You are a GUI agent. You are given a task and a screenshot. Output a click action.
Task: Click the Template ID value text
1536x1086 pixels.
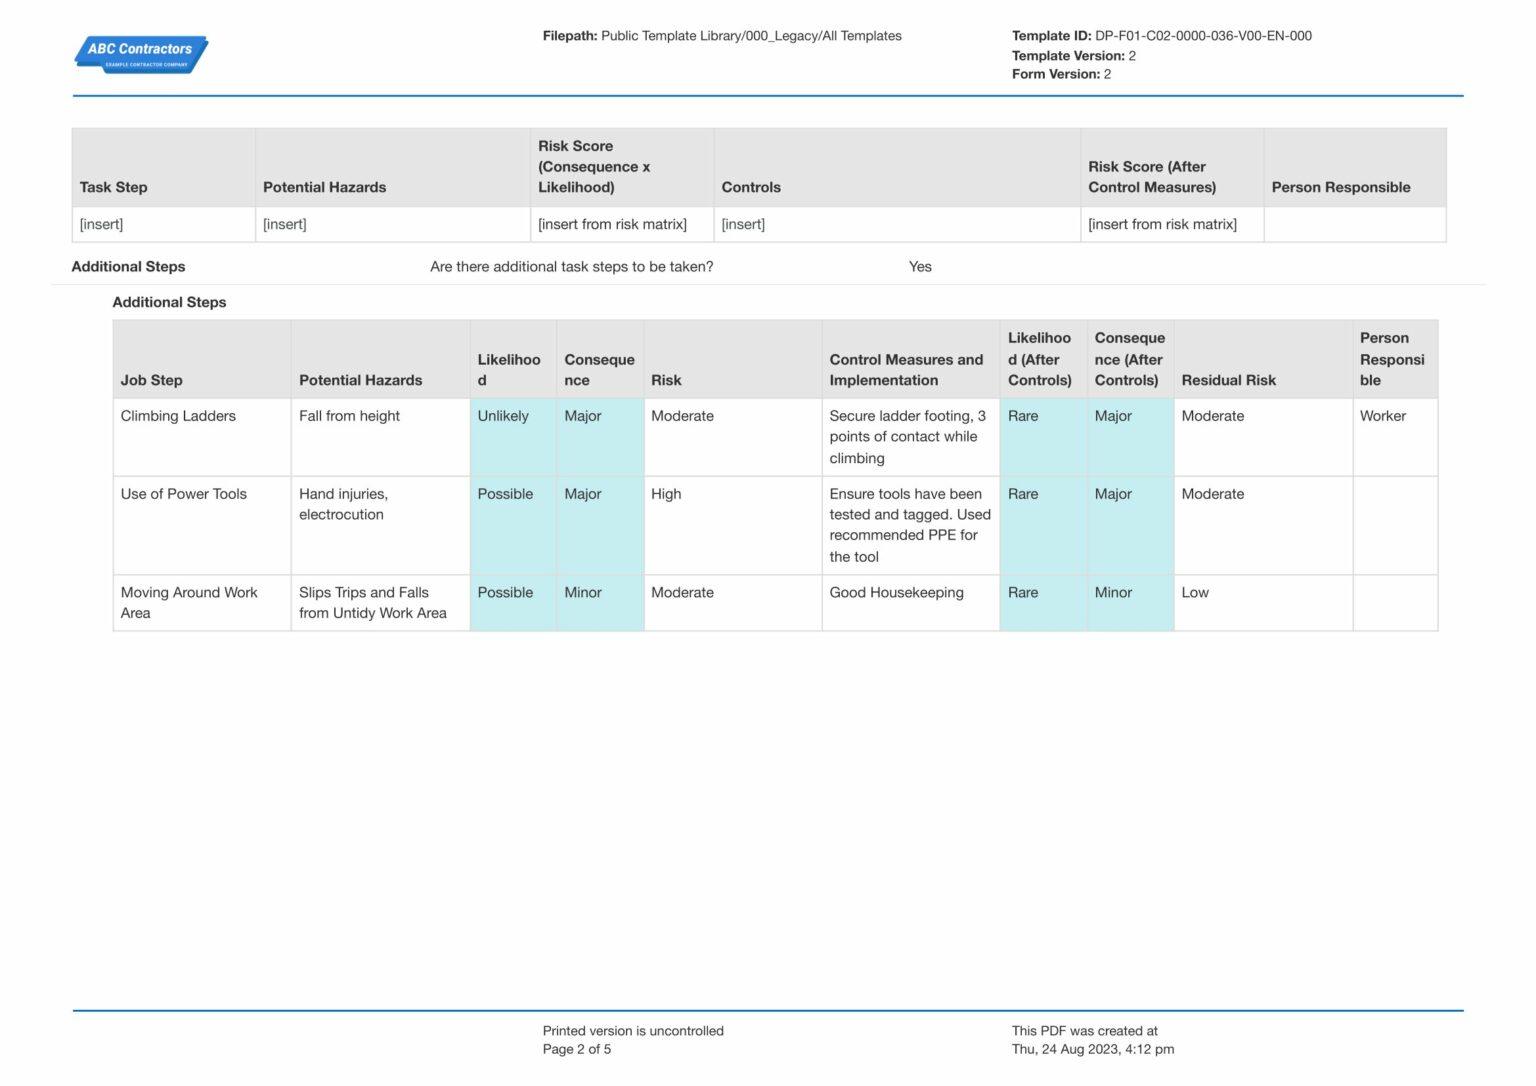tap(1203, 35)
